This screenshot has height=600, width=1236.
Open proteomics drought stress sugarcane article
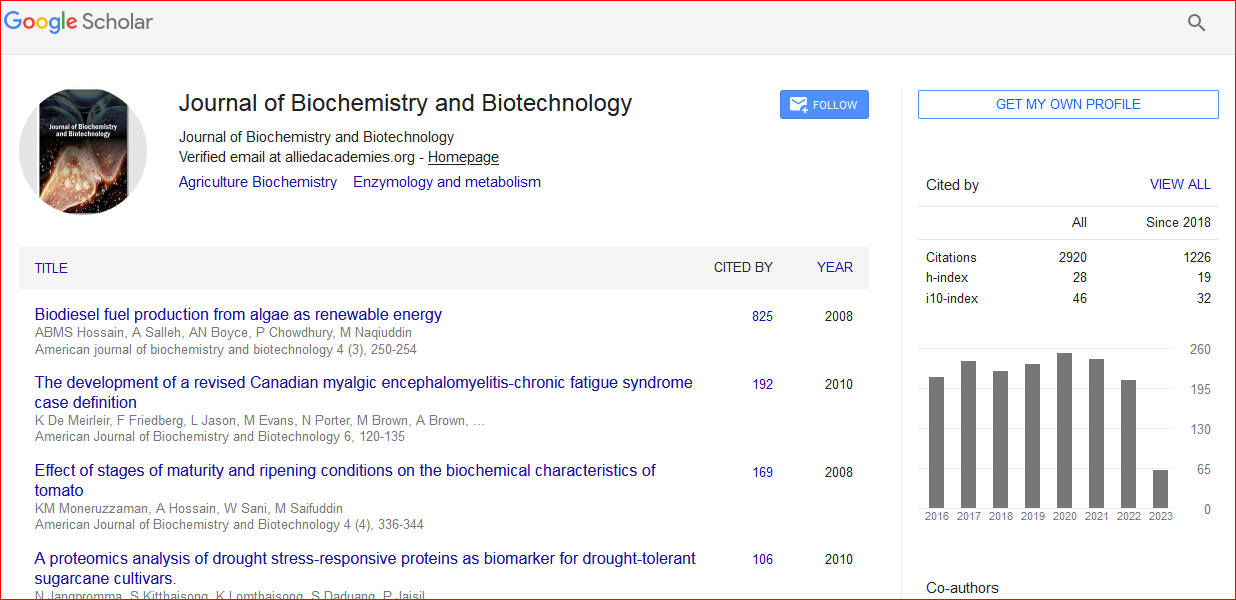coord(365,558)
